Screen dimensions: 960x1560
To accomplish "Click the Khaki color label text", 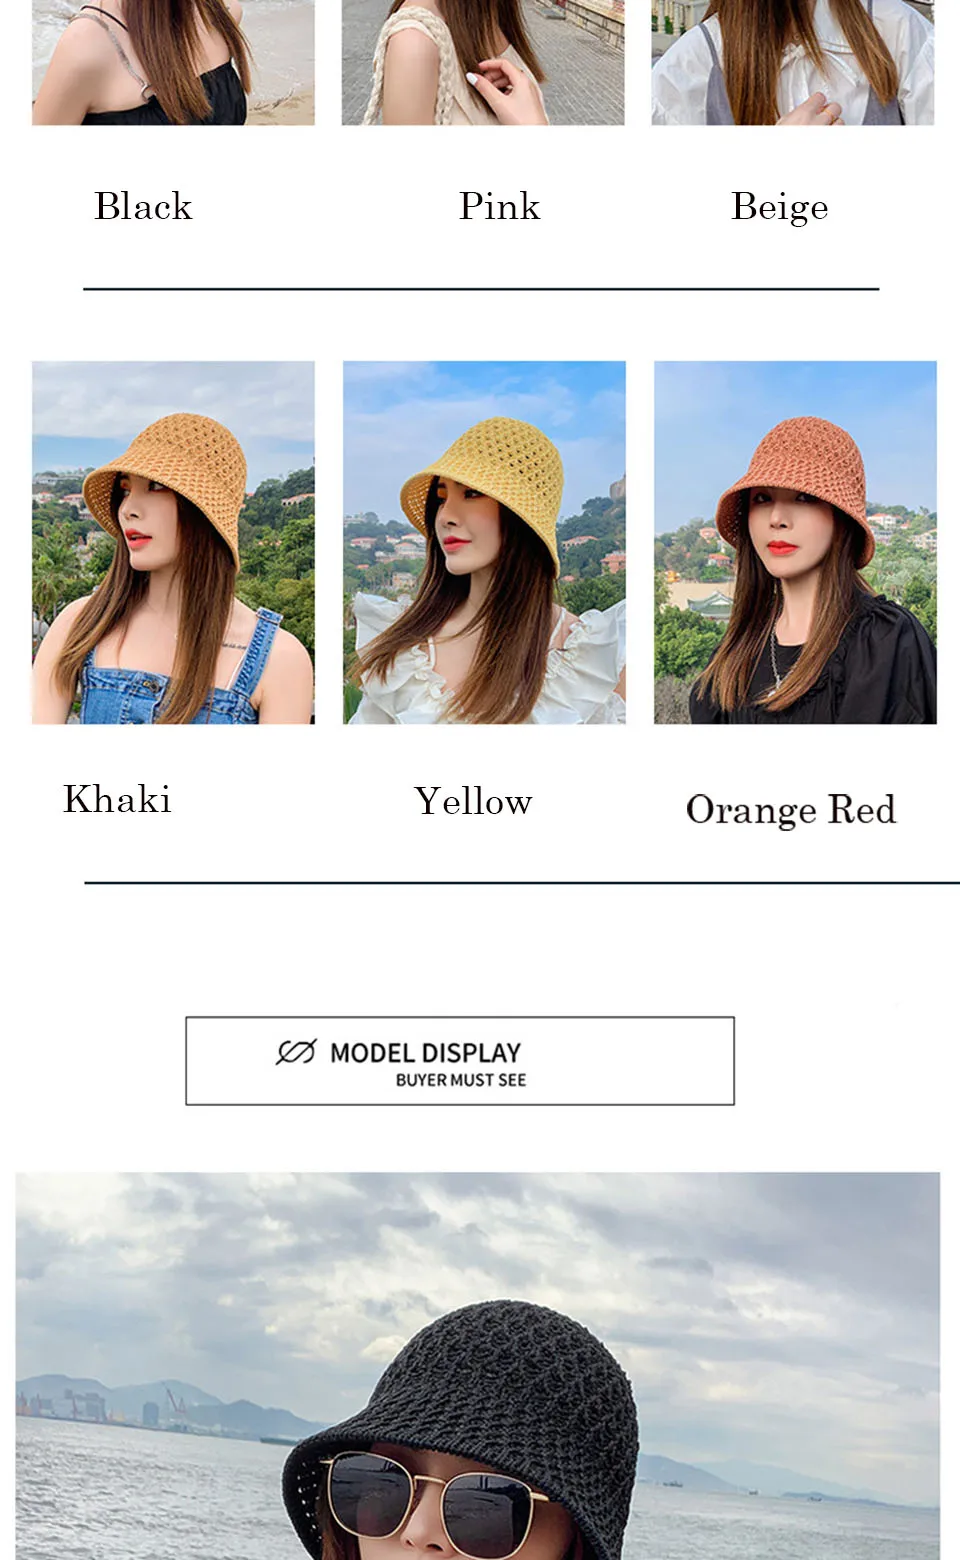I will point(117,799).
